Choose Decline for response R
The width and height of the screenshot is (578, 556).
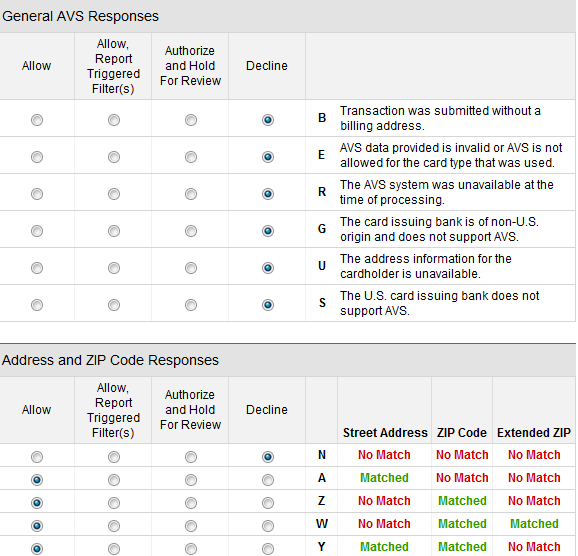pos(268,194)
